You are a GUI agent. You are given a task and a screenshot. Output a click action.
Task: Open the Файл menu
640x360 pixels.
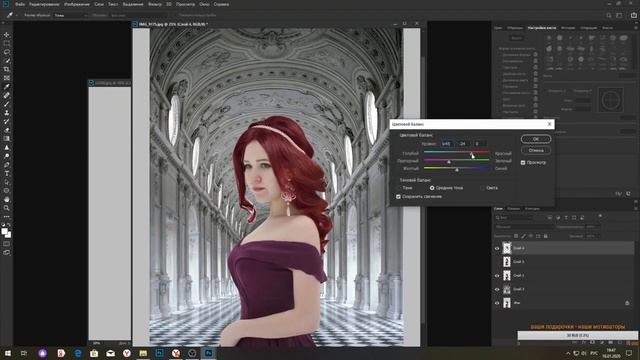(20, 4)
